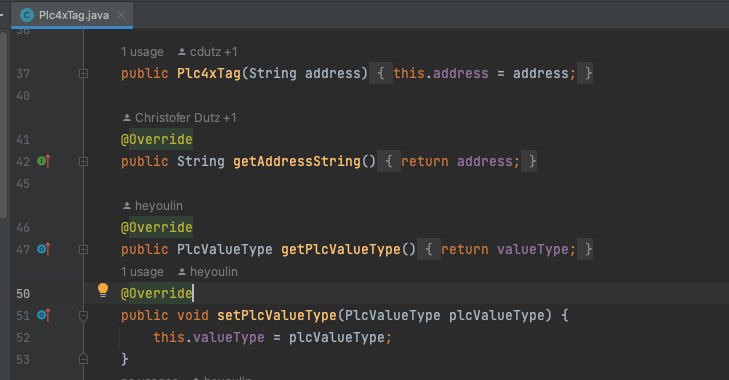Open the cdutz +1 author inlay hint
This screenshot has height=380, width=729.
point(208,52)
